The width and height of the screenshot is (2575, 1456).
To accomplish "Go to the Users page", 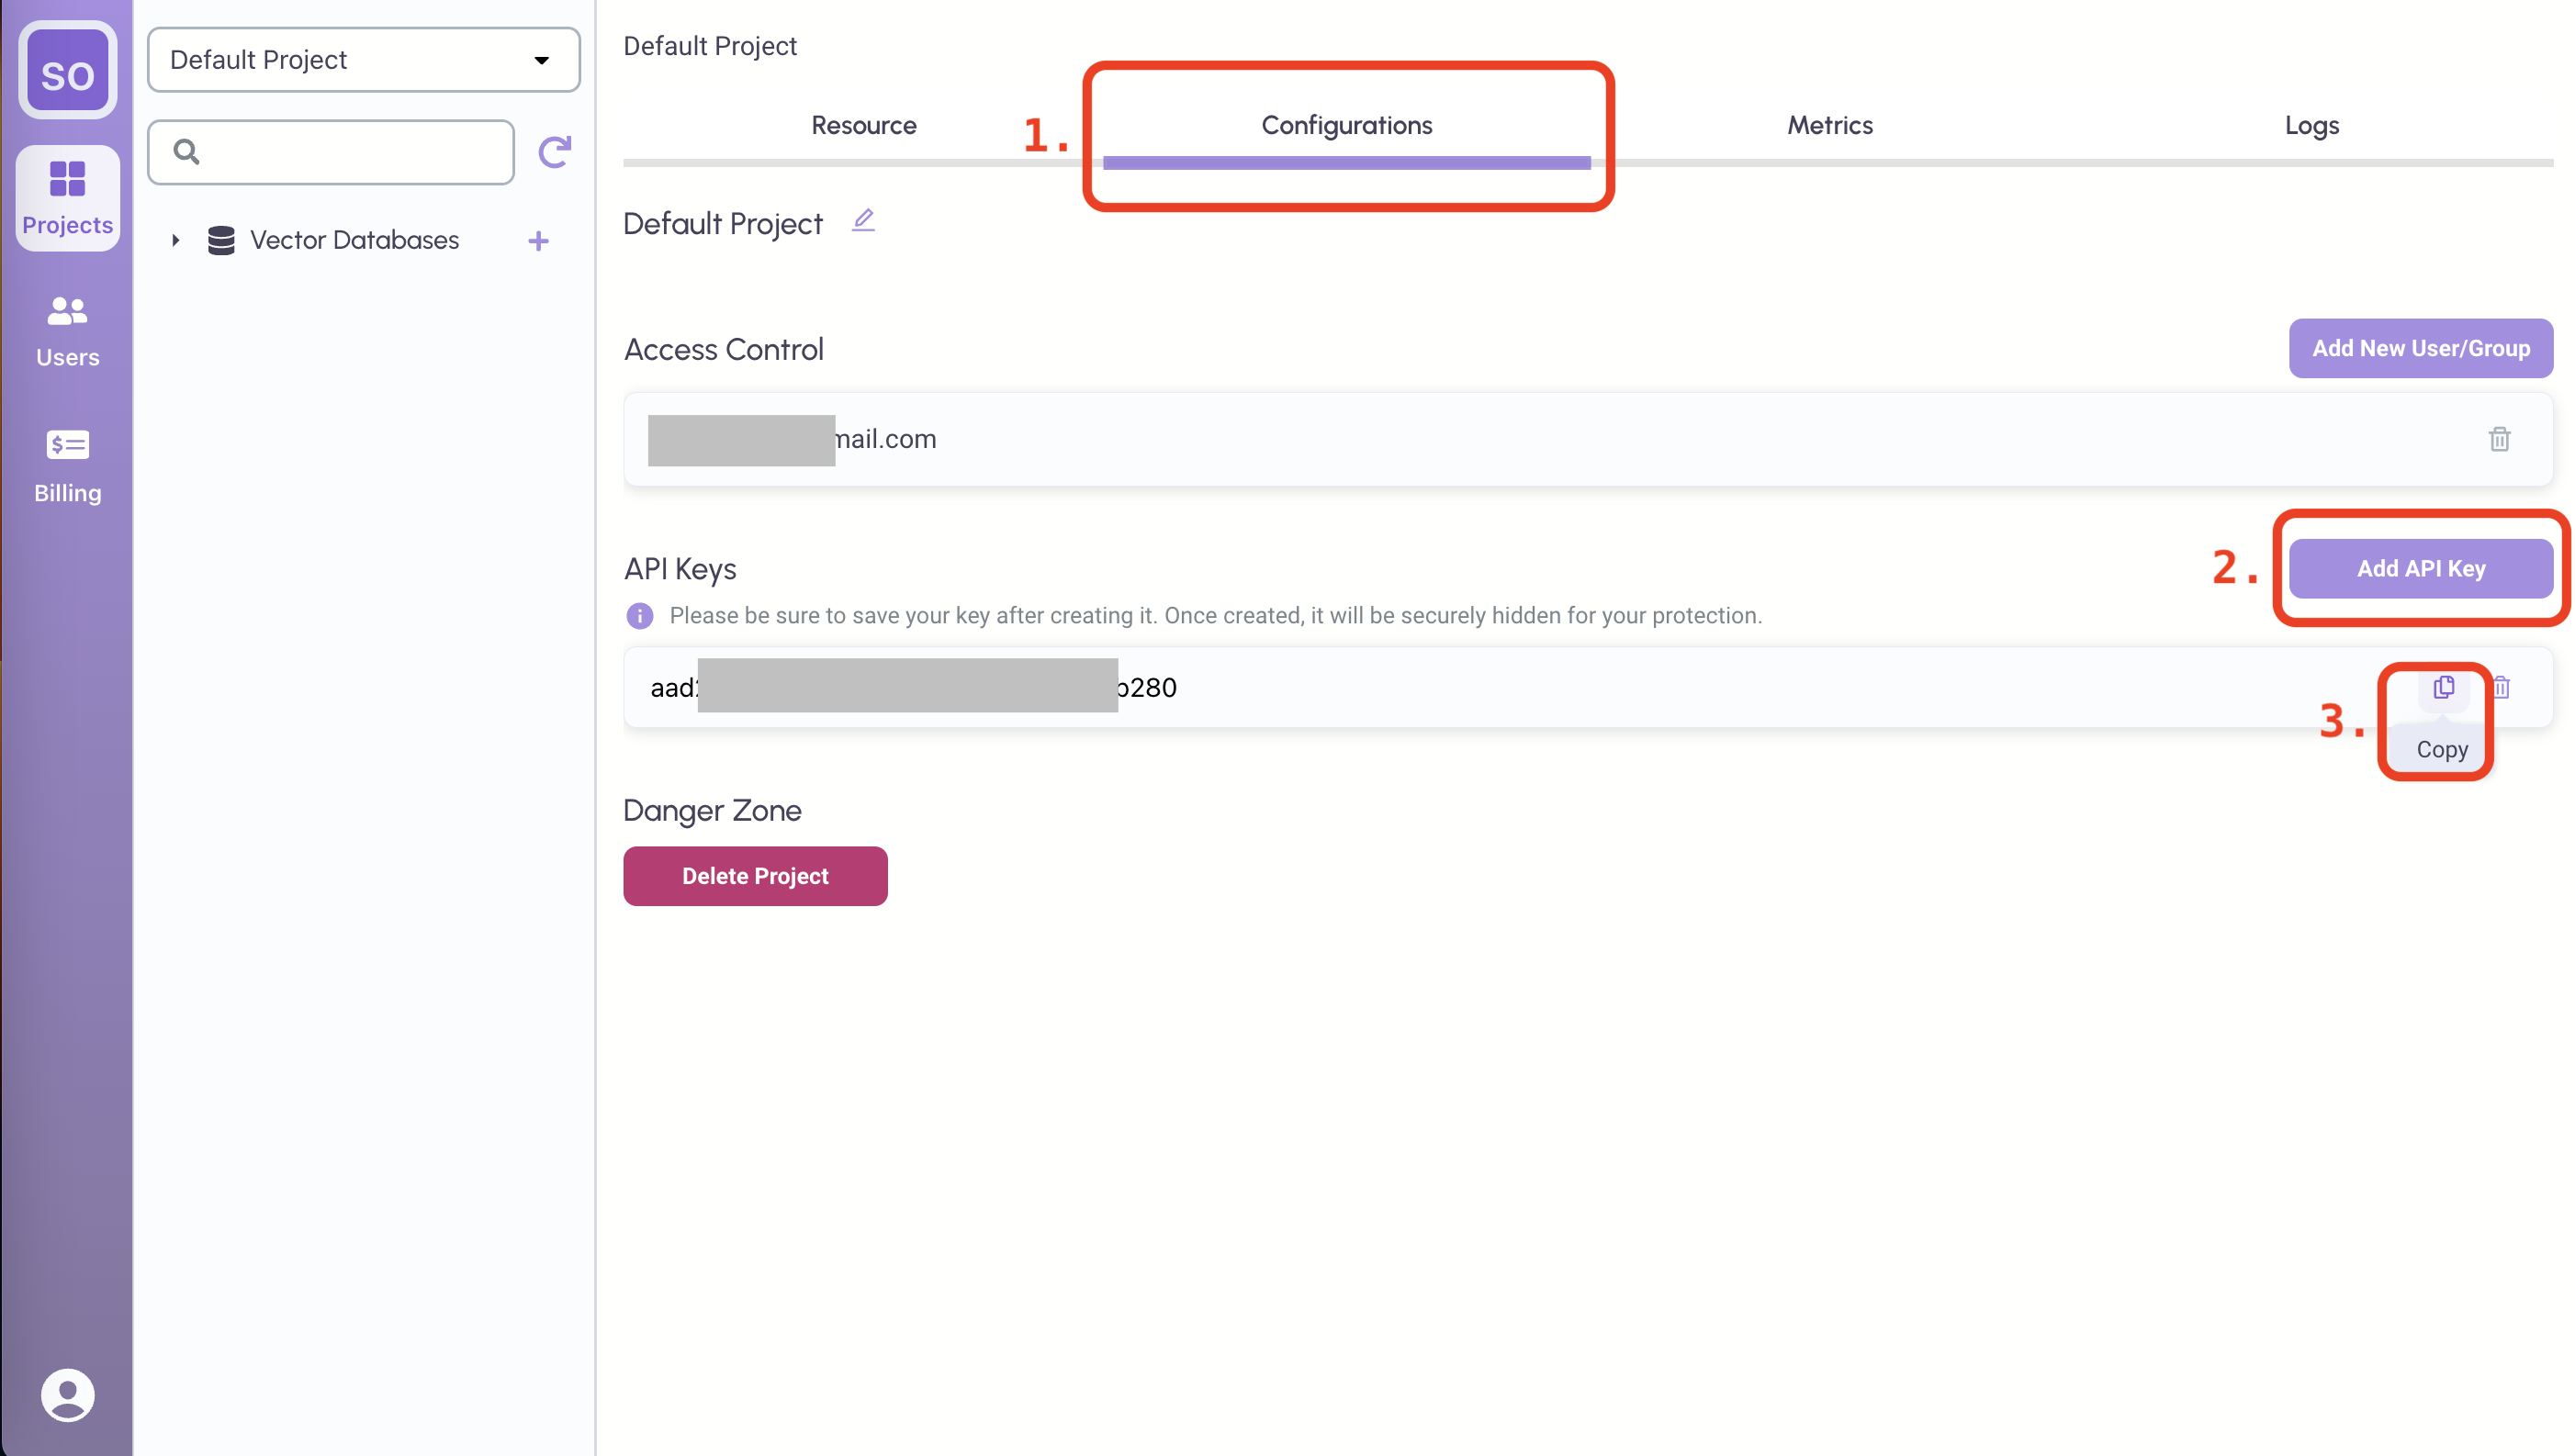I will 67,331.
